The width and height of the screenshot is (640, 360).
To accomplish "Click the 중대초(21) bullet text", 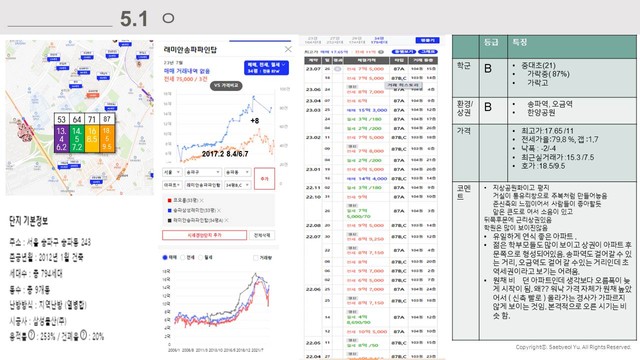I will [538, 65].
